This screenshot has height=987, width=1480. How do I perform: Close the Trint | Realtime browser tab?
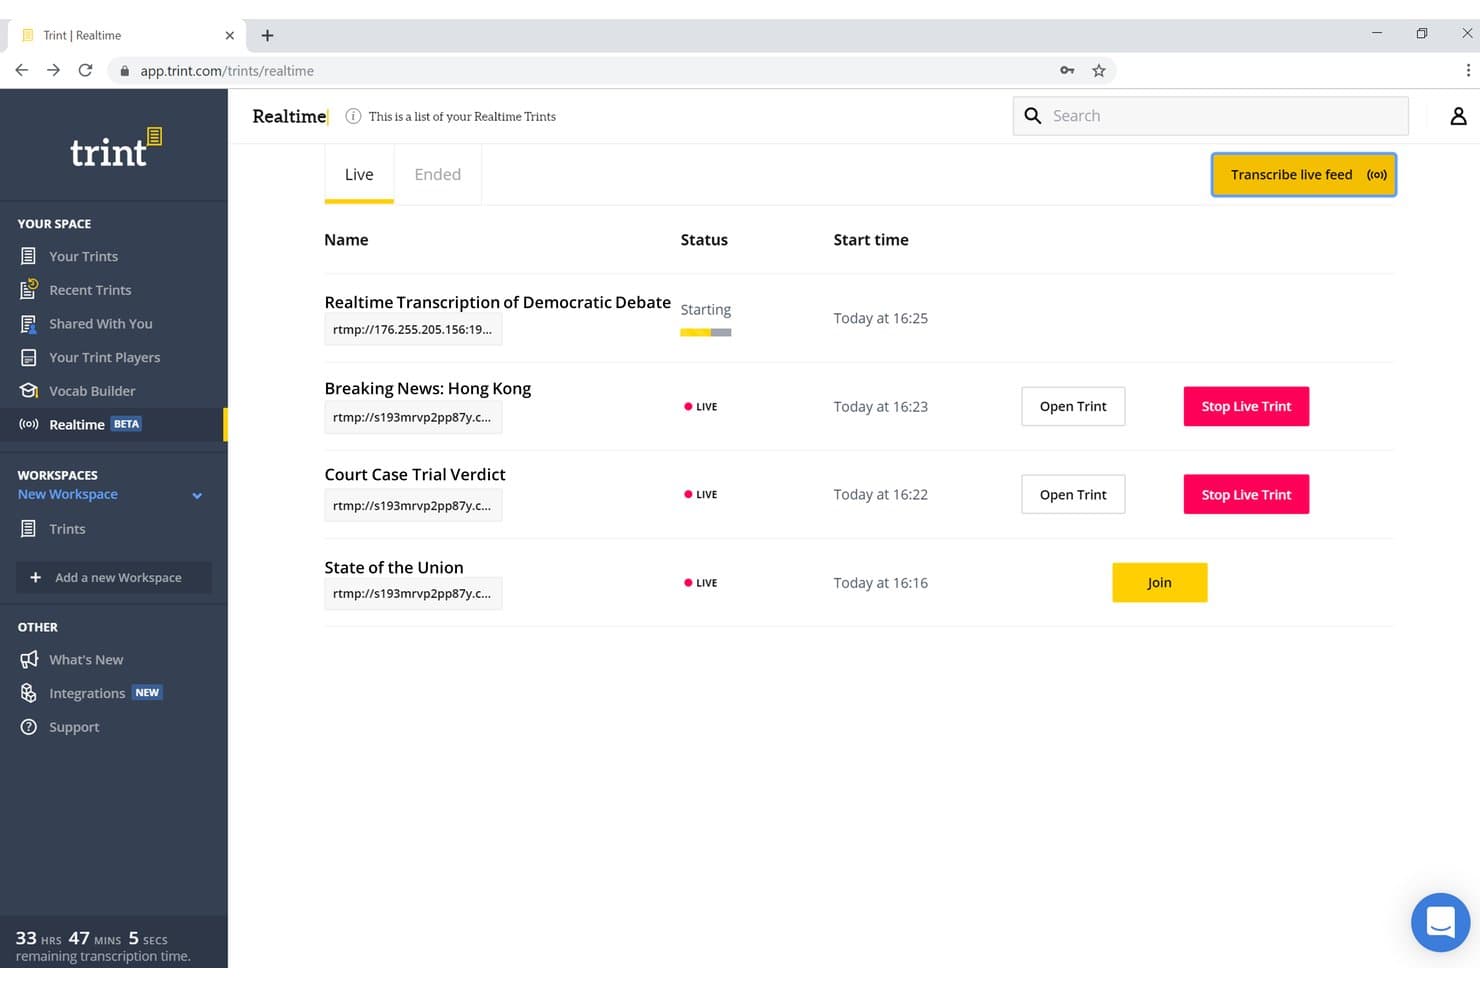tap(230, 35)
